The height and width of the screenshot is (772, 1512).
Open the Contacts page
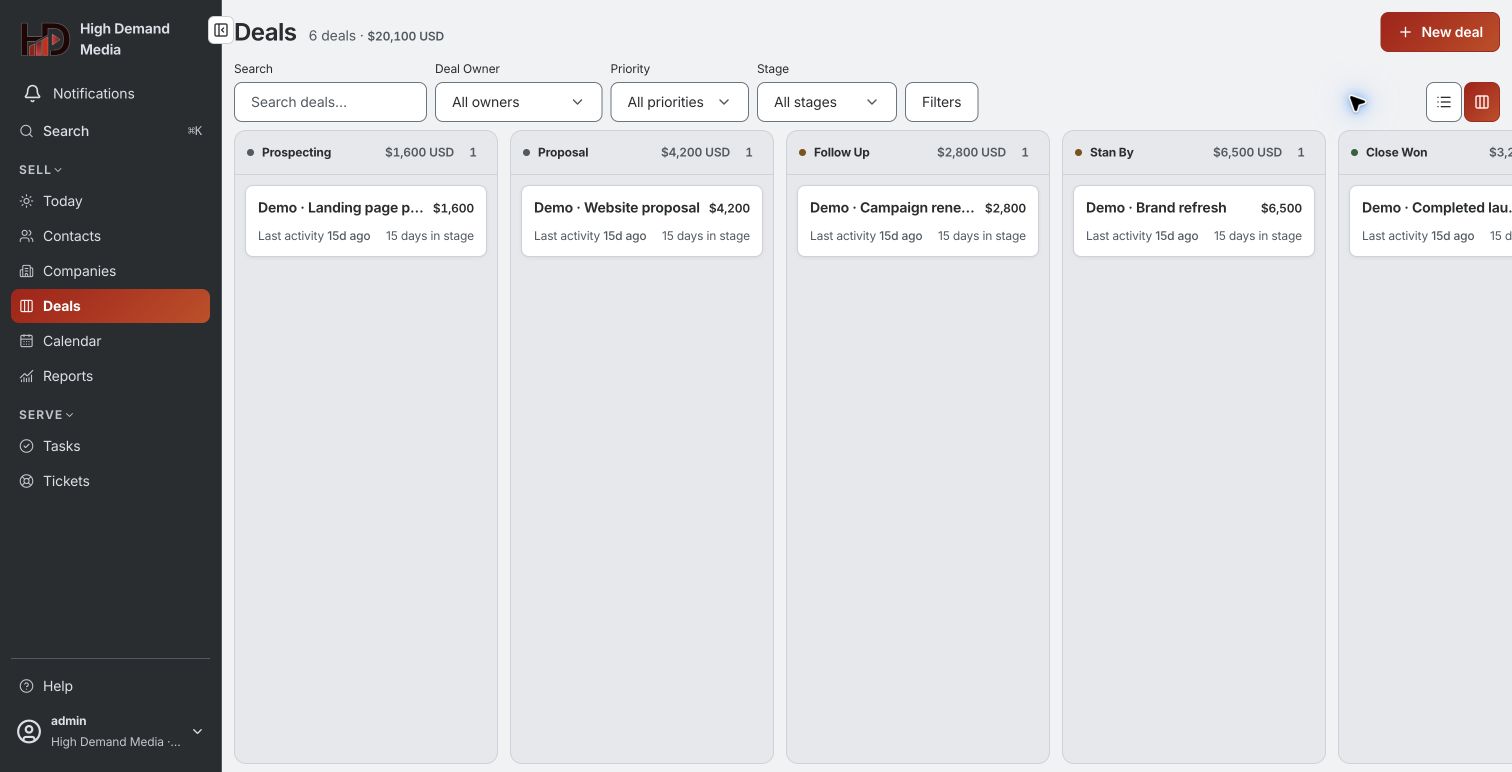[x=110, y=236]
